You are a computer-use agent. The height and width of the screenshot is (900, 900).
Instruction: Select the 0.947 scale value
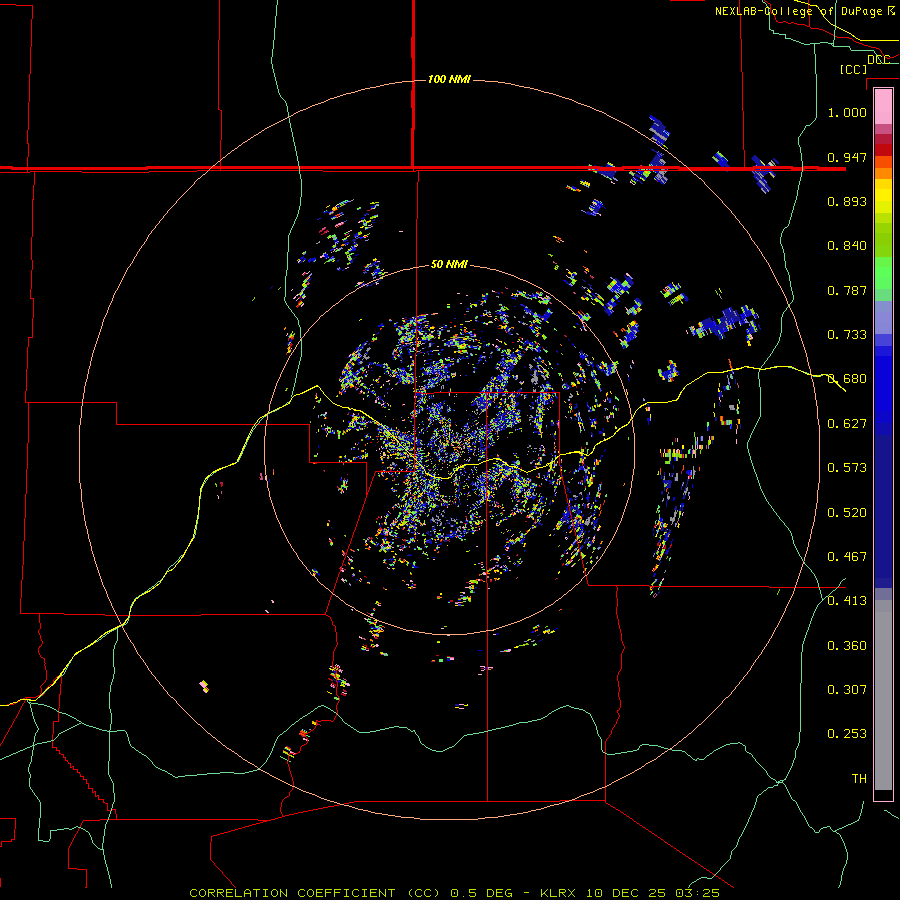pyautogui.click(x=847, y=157)
